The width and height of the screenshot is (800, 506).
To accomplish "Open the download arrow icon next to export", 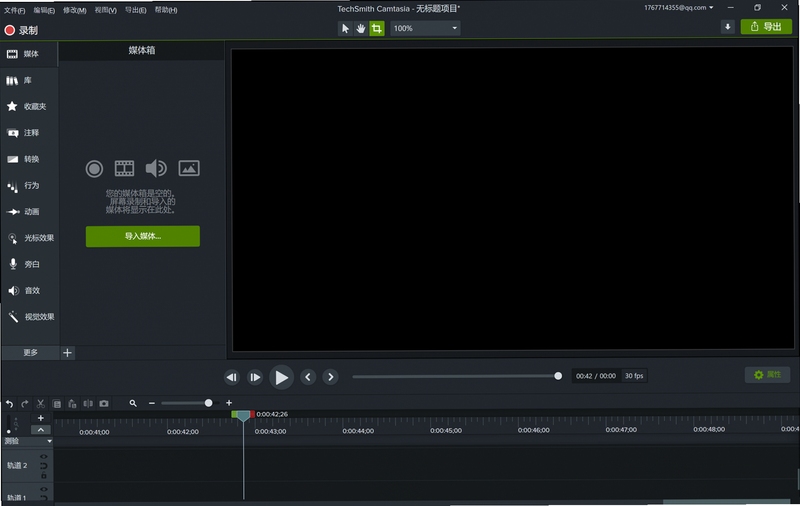I will [728, 27].
